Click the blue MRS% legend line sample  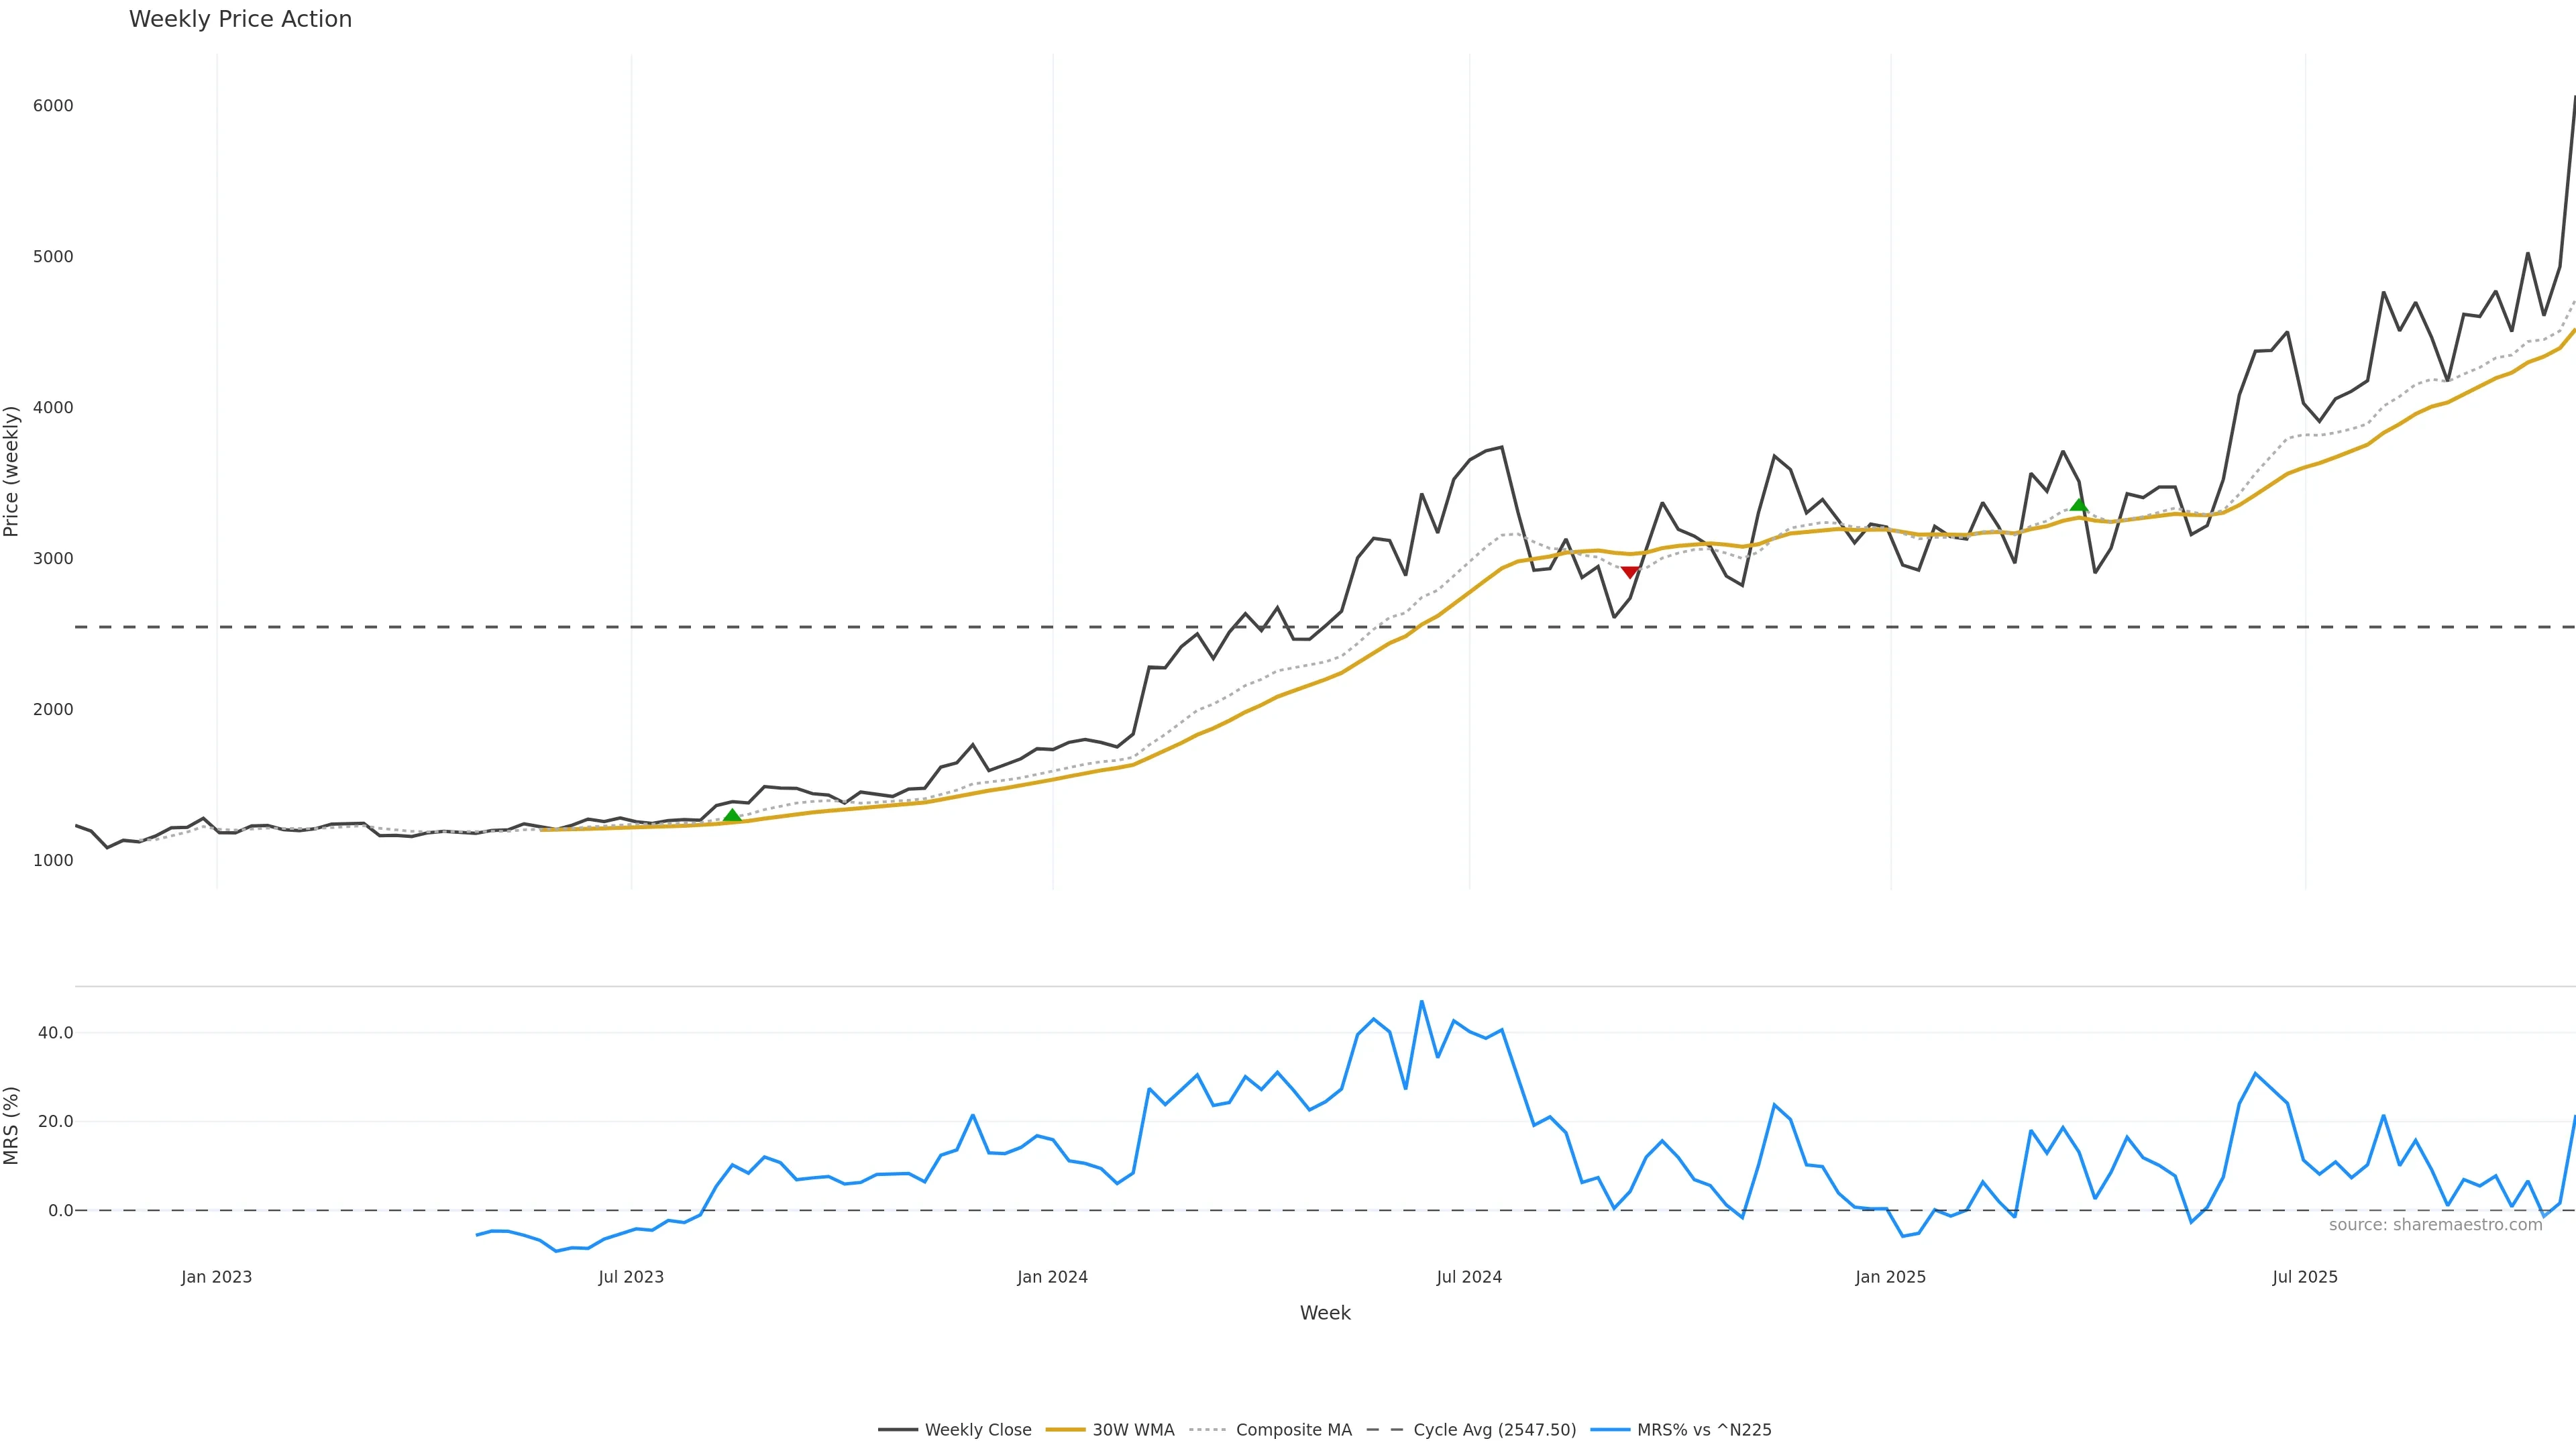(1609, 1430)
